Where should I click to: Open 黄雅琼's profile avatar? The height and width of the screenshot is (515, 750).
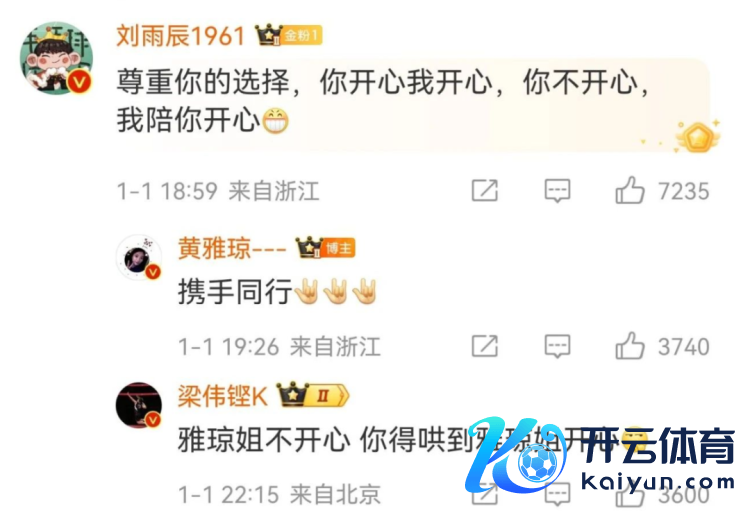(139, 257)
